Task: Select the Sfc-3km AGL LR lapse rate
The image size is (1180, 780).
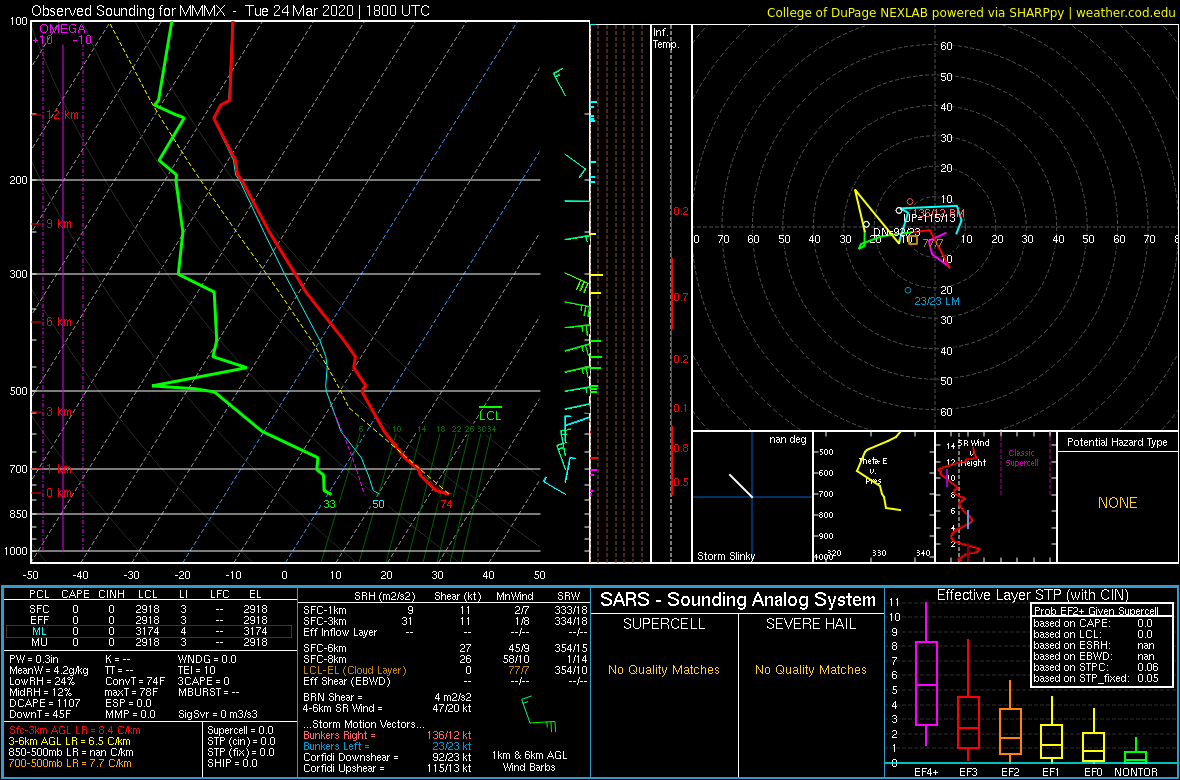Action: click(x=75, y=730)
